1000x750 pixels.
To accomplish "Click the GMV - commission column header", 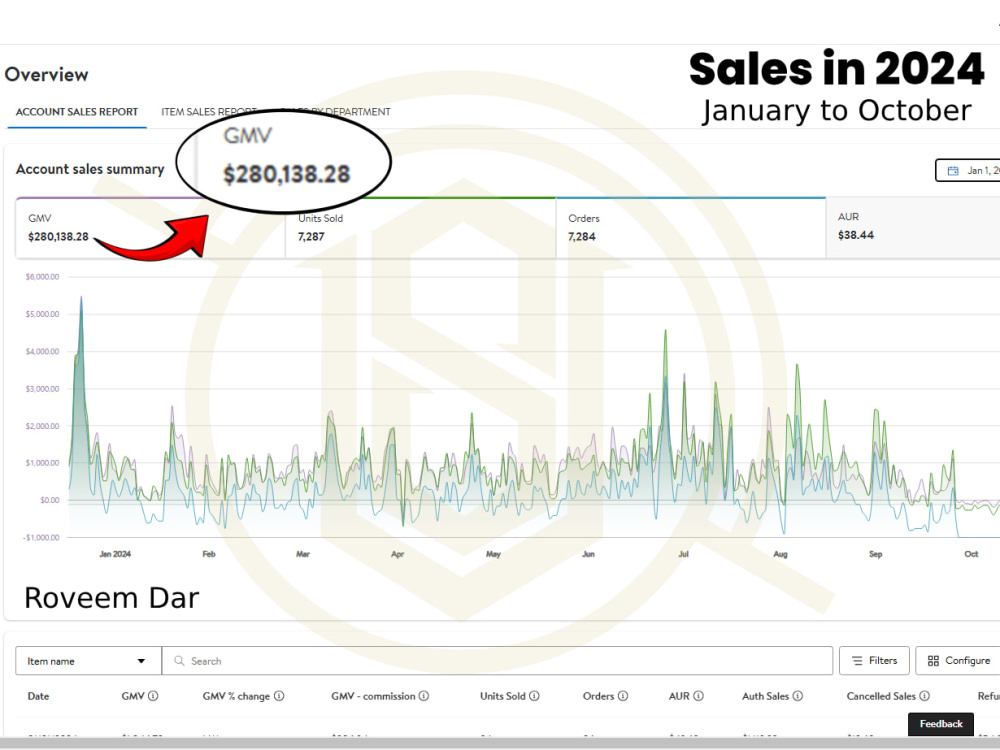I will click(x=373, y=696).
